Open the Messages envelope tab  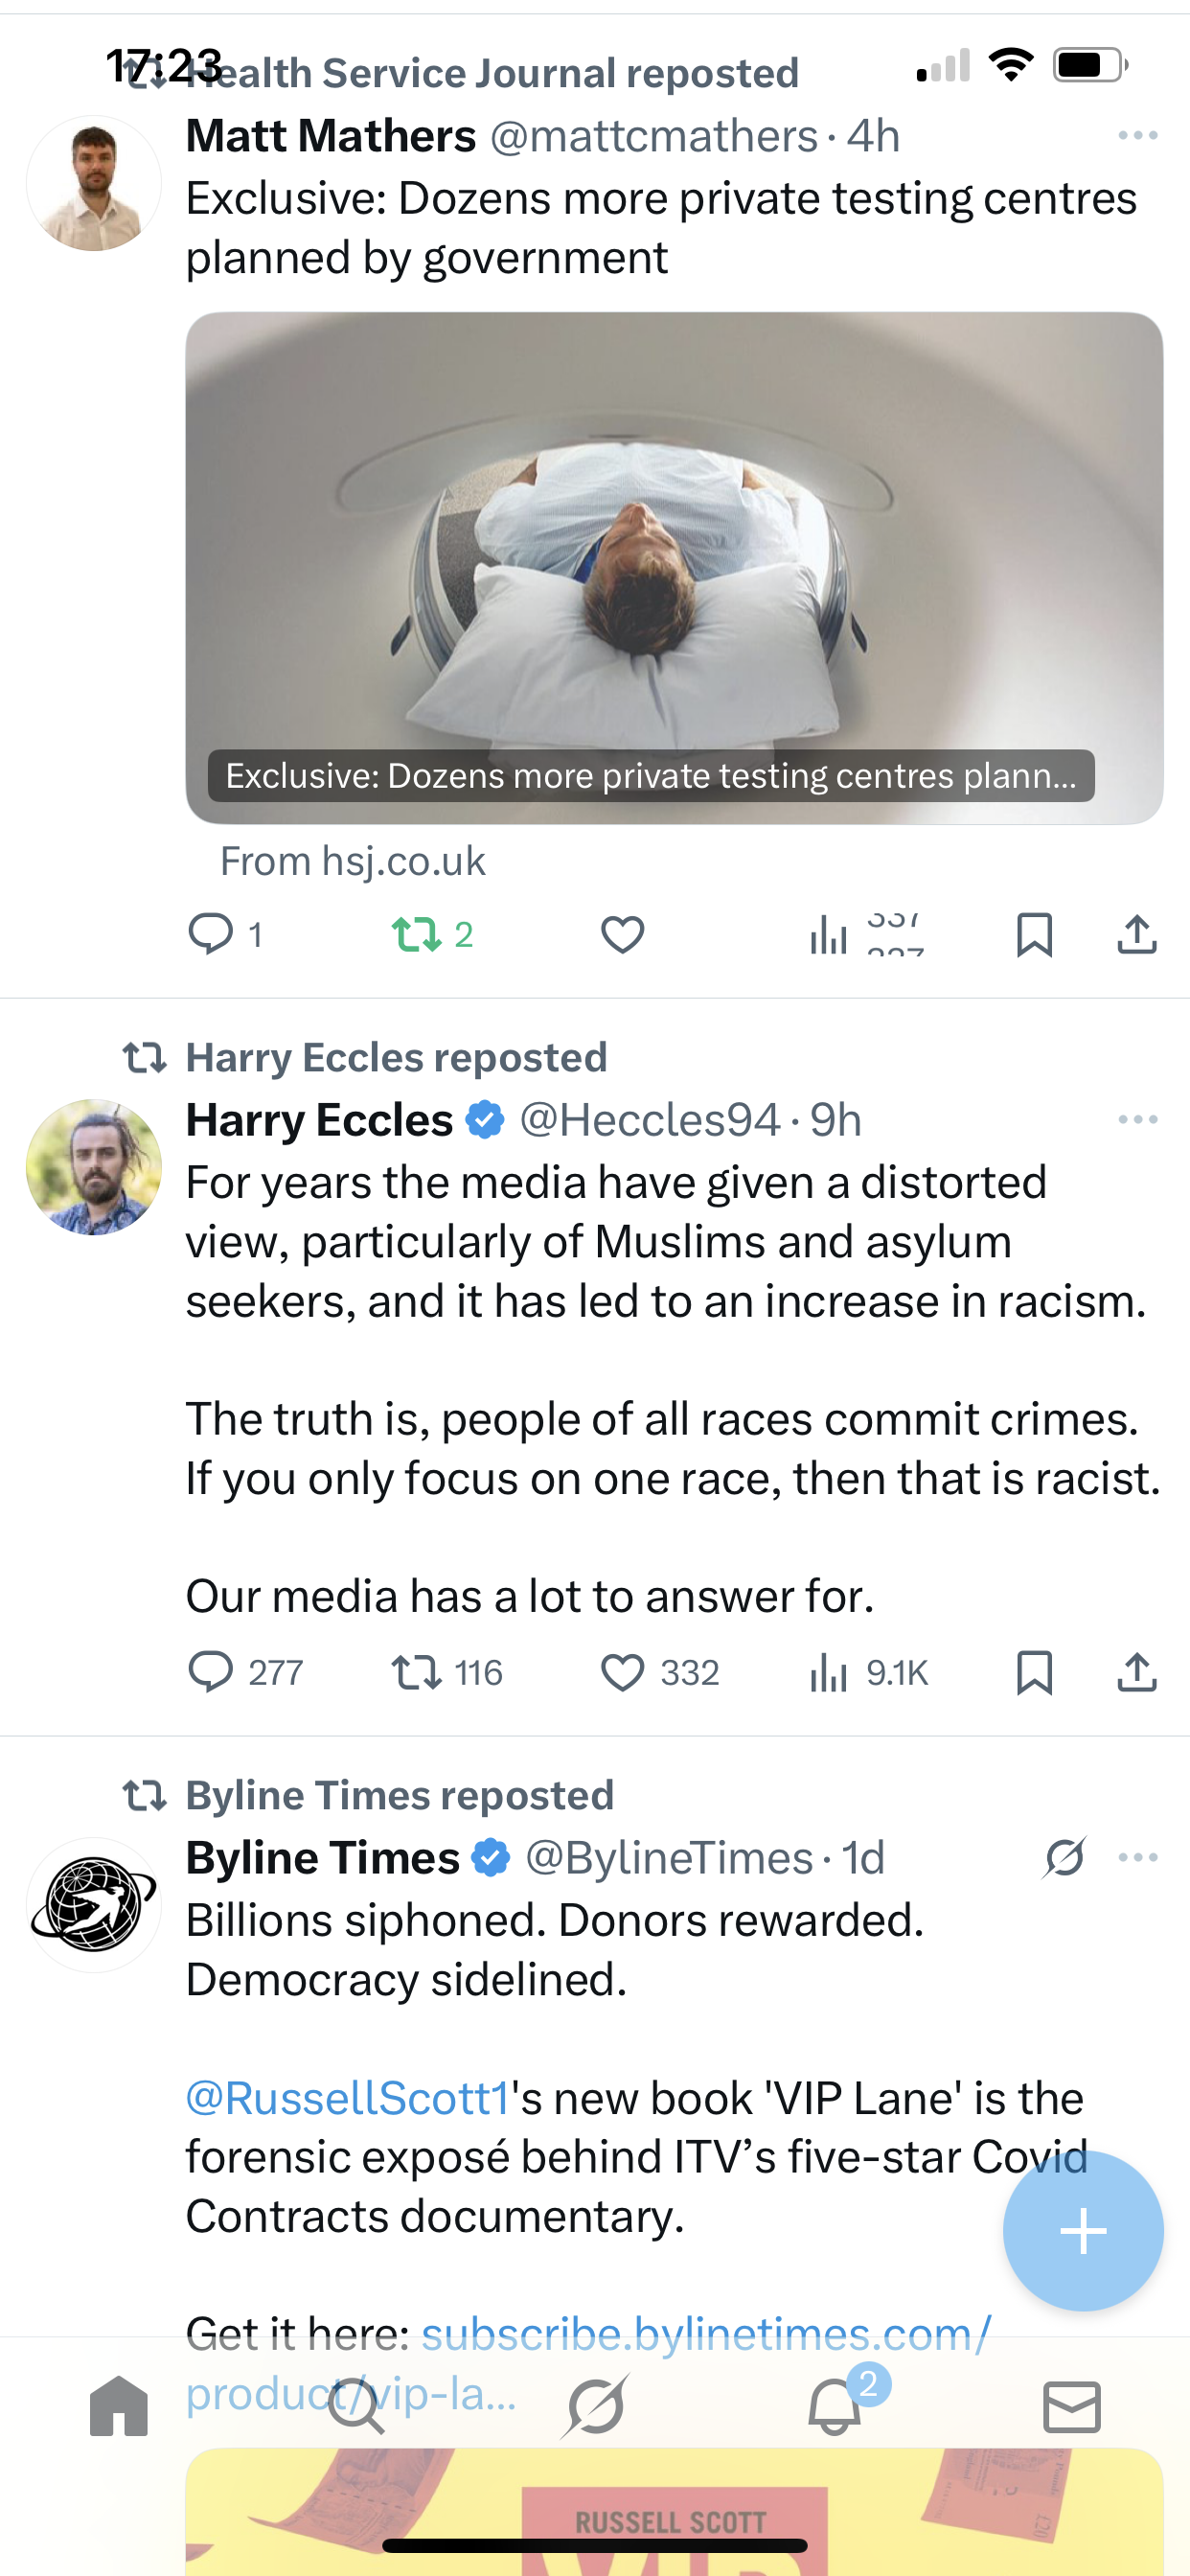tap(1072, 2406)
